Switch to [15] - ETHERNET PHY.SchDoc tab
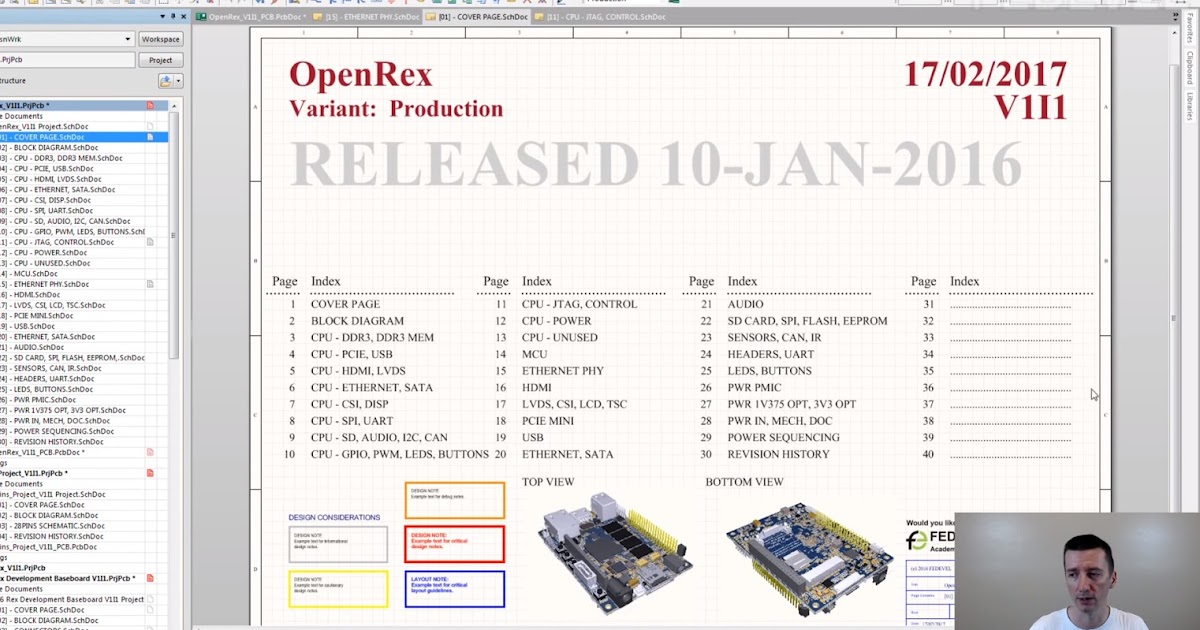The height and width of the screenshot is (630, 1200). (x=366, y=17)
